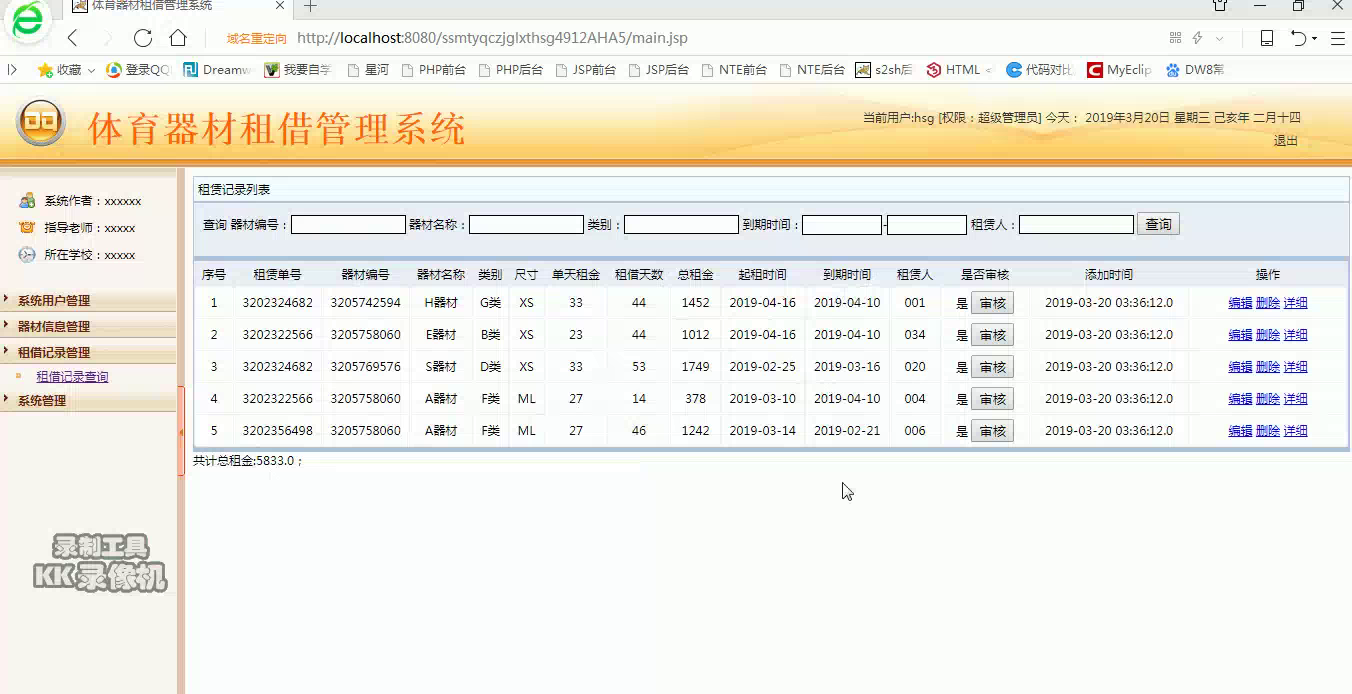Expand the bookmarks bar side arrow
The width and height of the screenshot is (1352, 694).
(12, 70)
